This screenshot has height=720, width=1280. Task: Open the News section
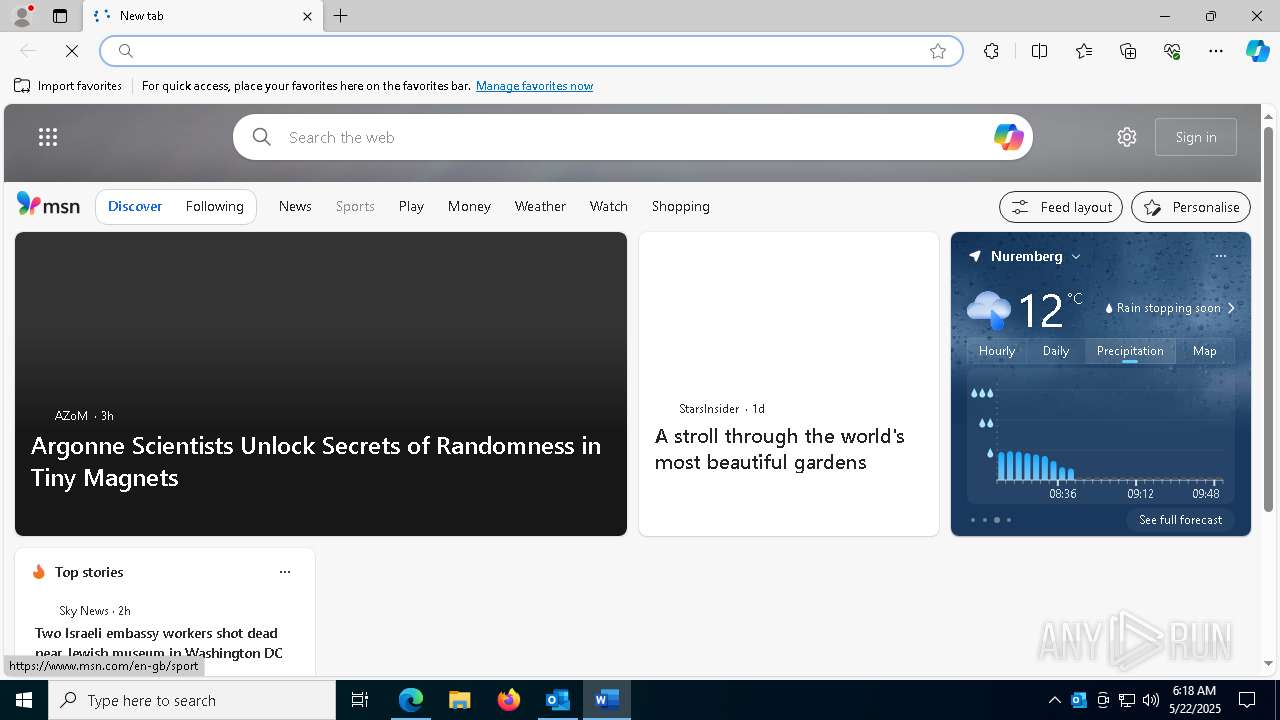(x=295, y=206)
